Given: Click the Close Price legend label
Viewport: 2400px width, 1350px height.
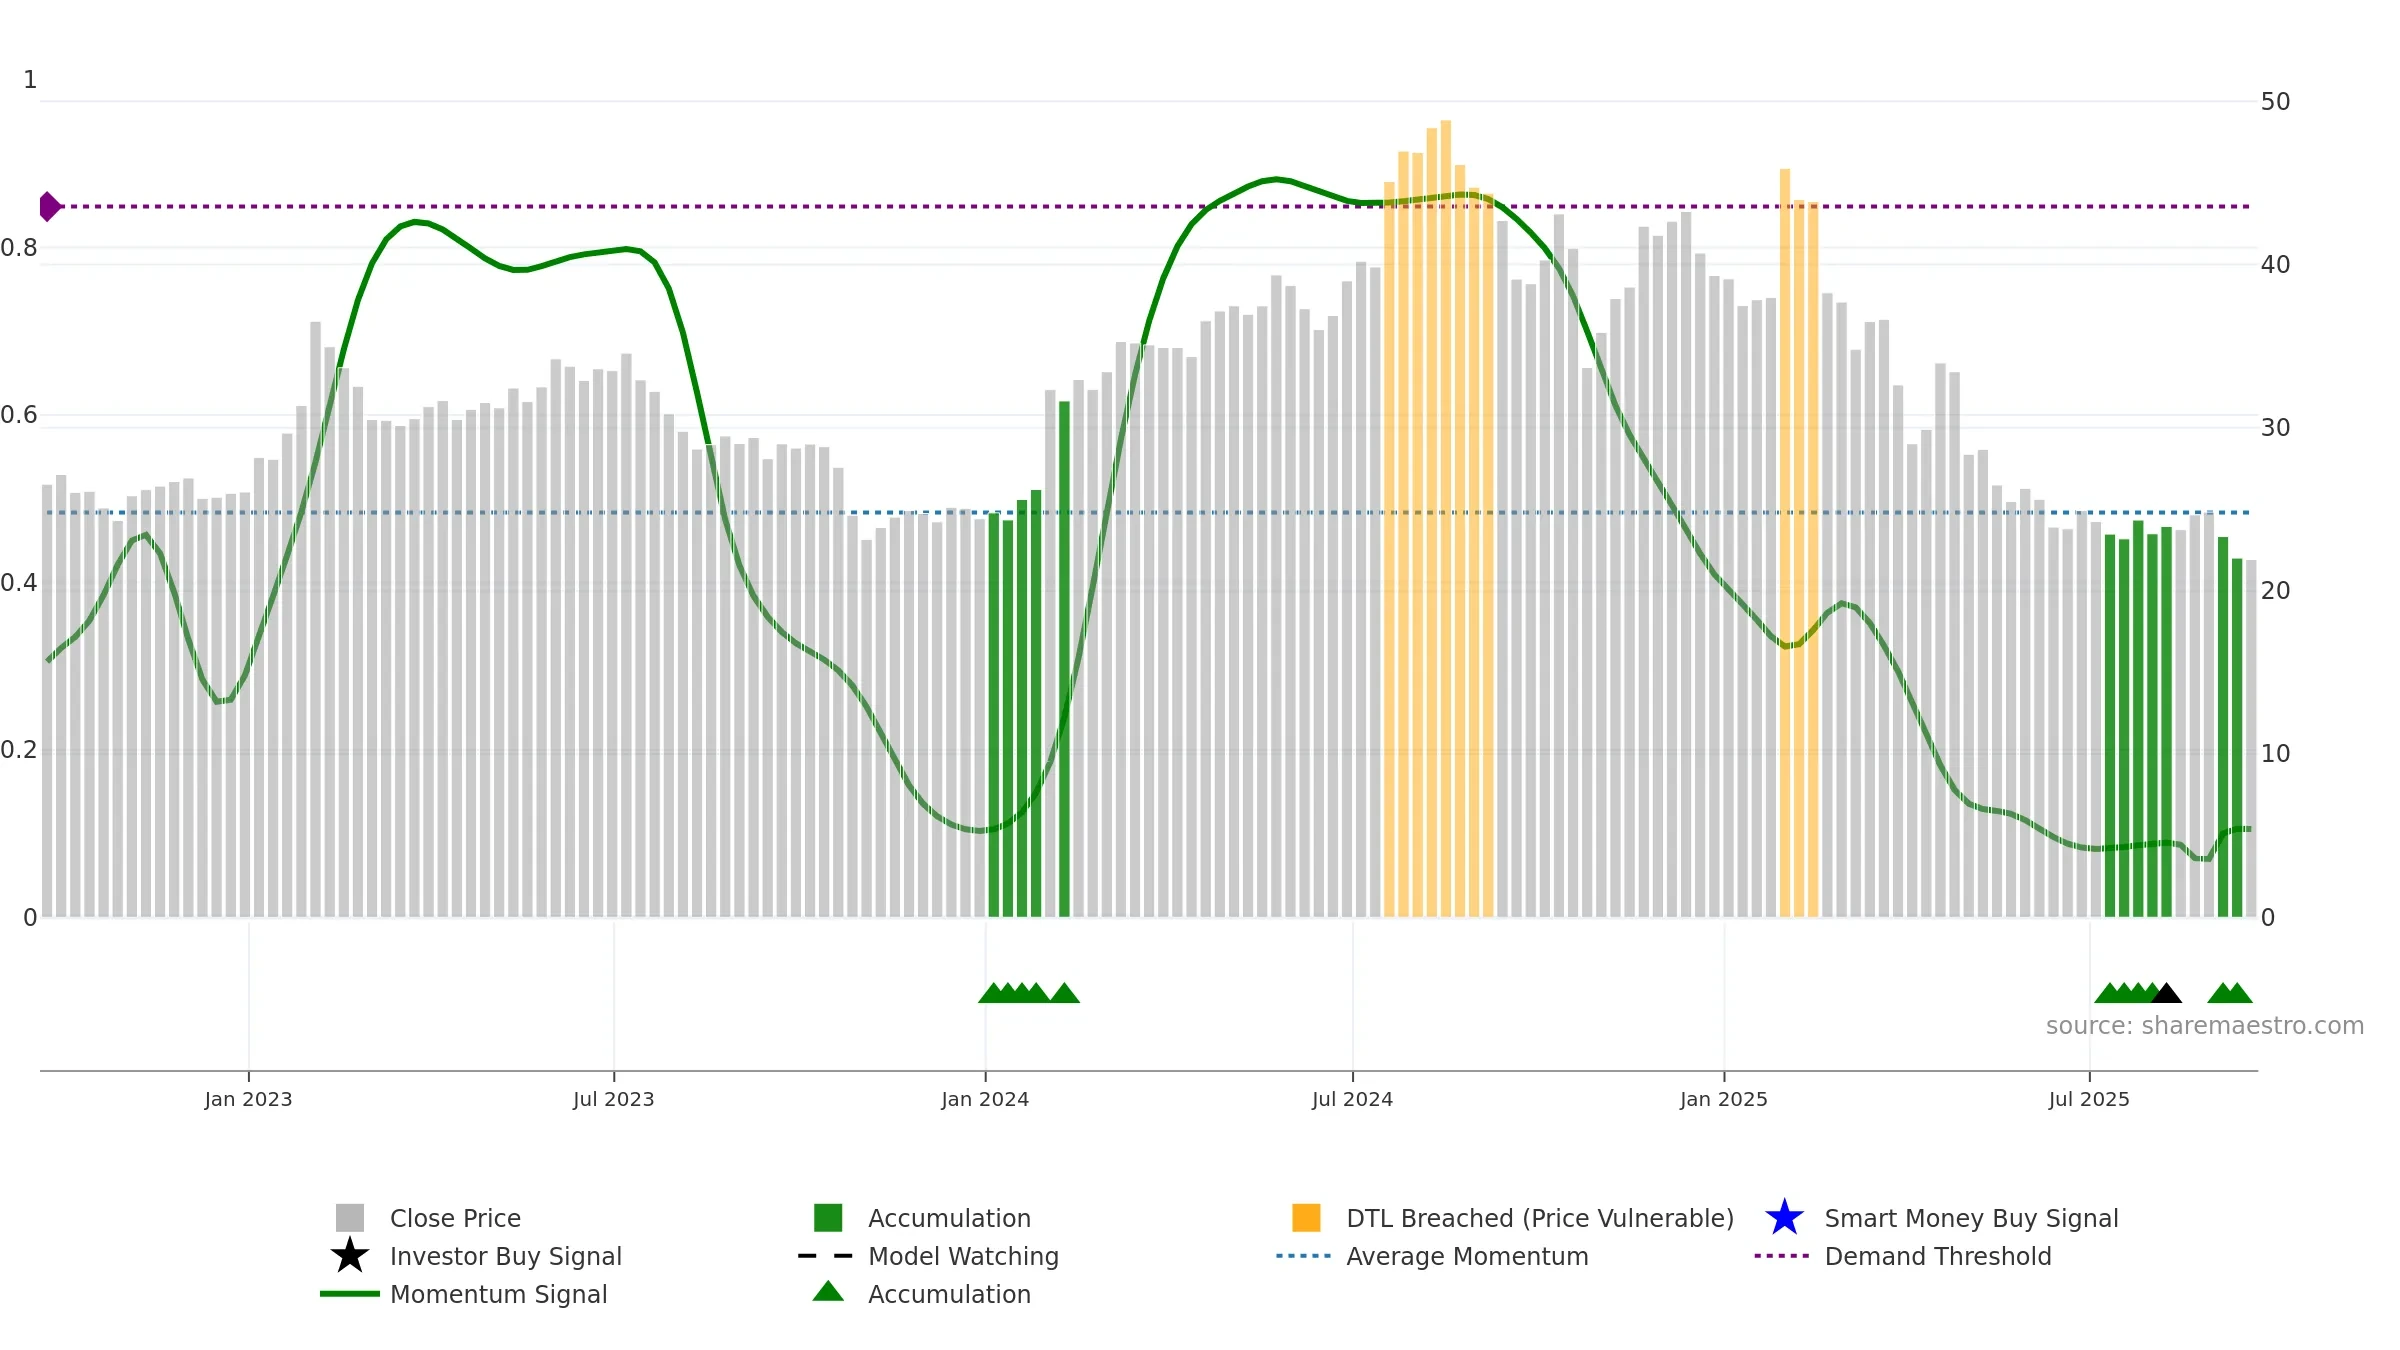Looking at the screenshot, I should pos(455,1218).
